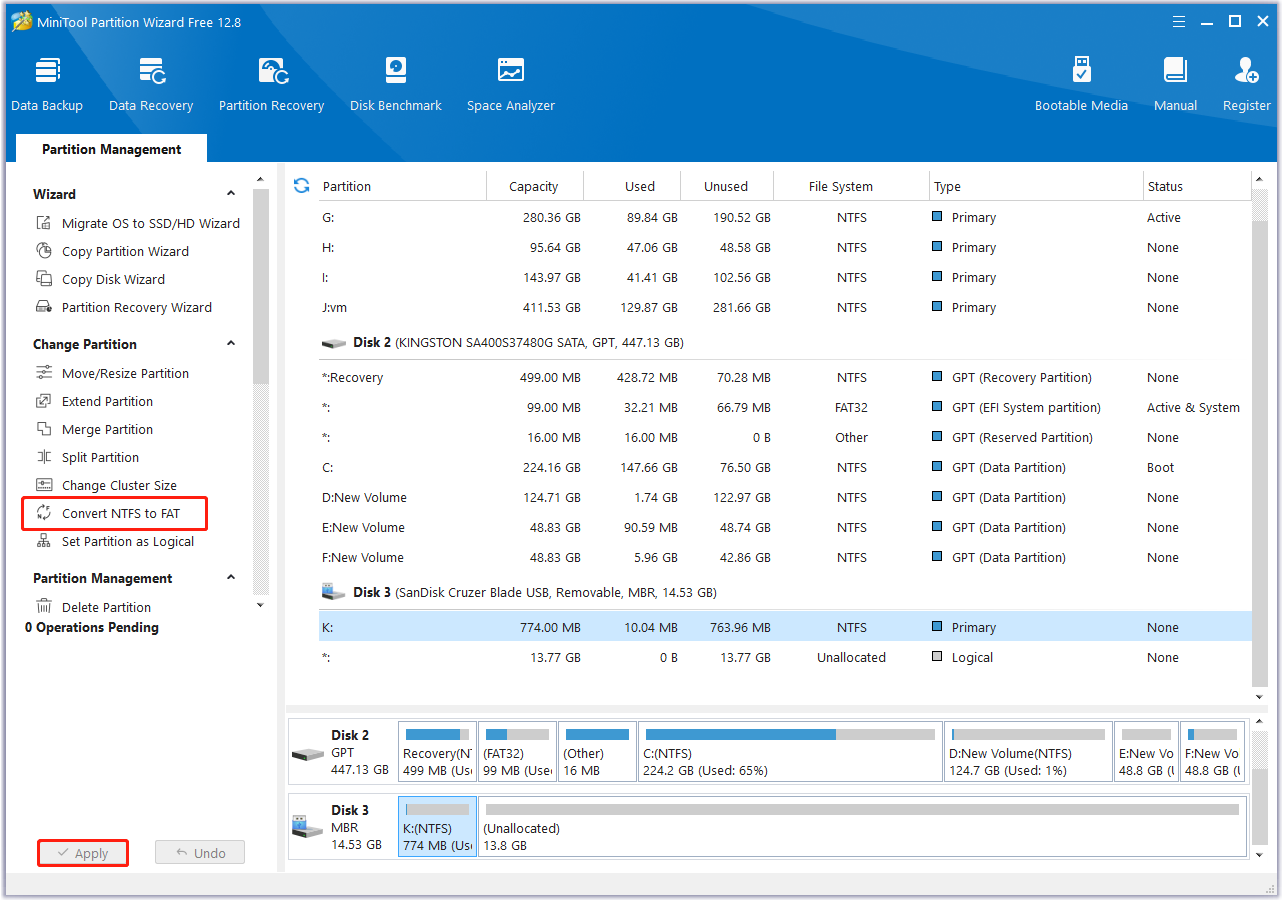The height and width of the screenshot is (900, 1283).
Task: Refresh the partition list
Action: point(301,186)
